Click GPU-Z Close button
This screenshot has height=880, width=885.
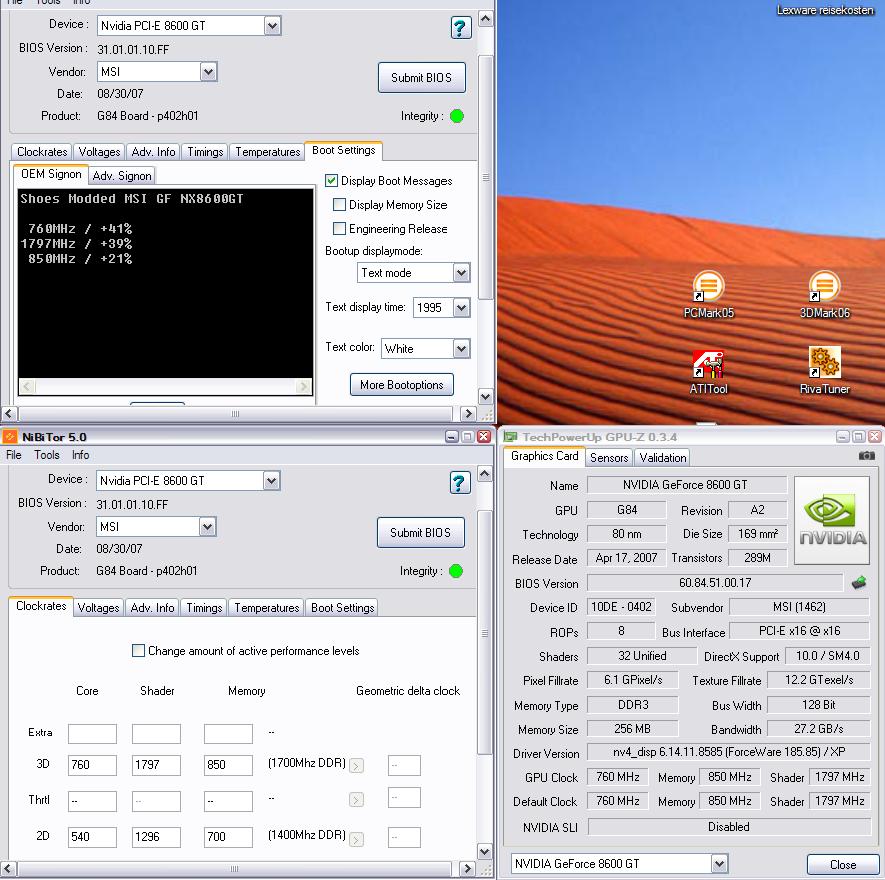tap(843, 864)
